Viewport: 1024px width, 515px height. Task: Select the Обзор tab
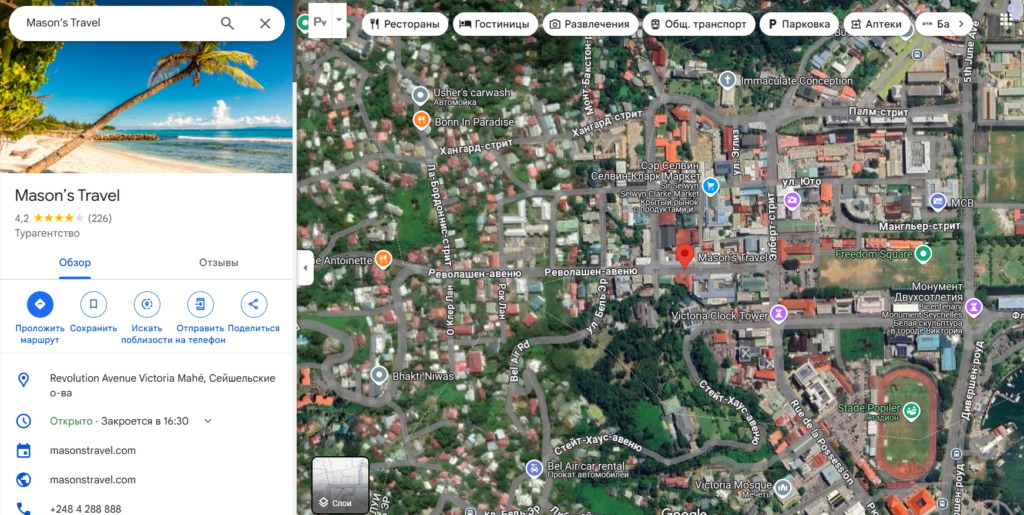tap(74, 263)
